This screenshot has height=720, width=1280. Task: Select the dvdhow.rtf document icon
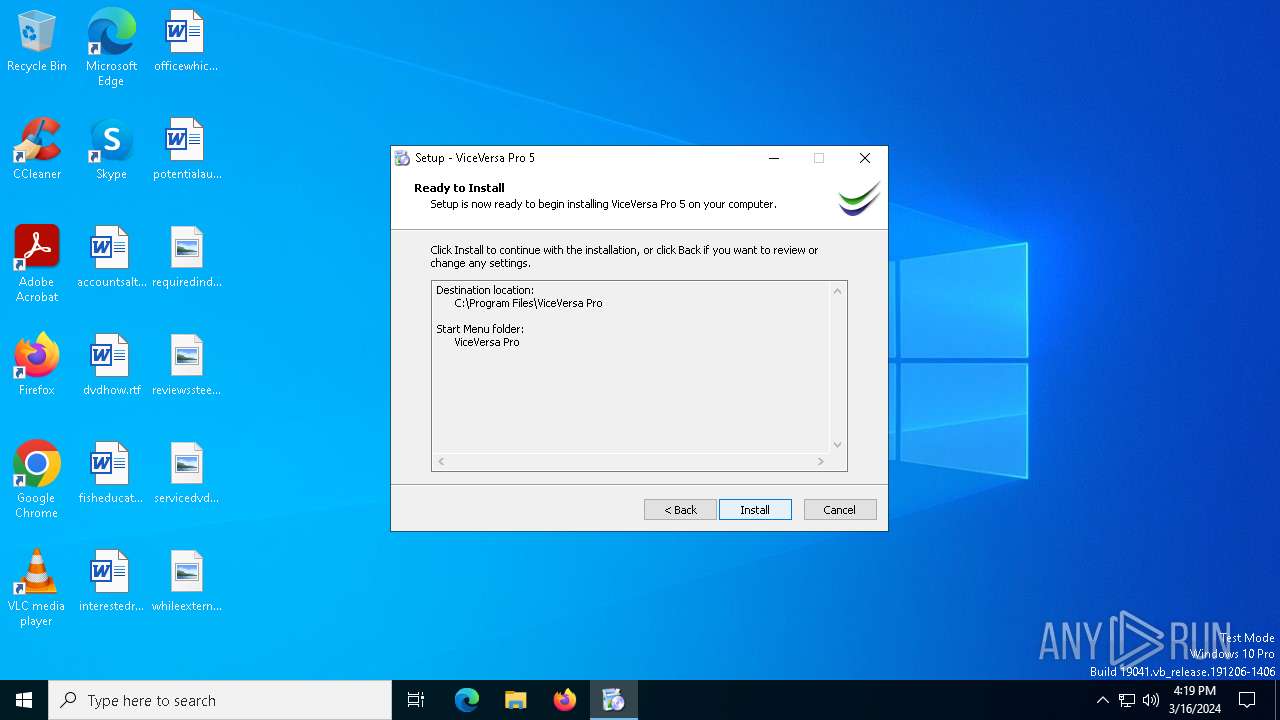click(x=111, y=364)
